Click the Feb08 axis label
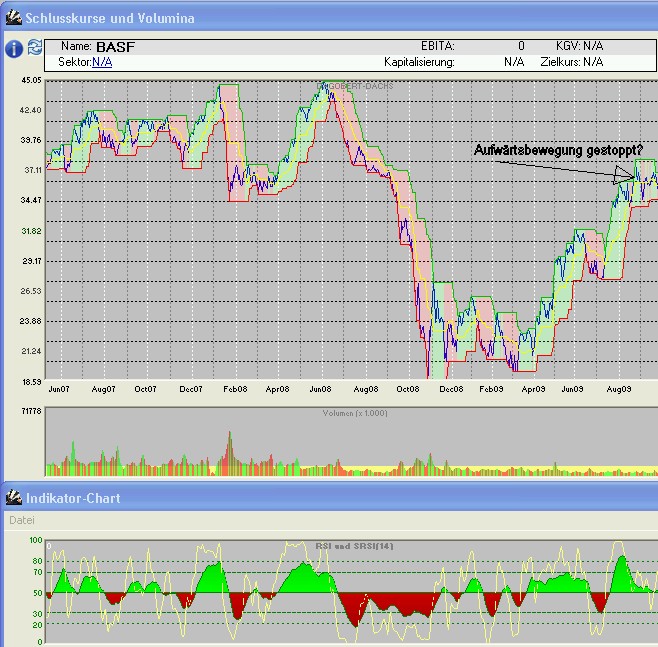The height and width of the screenshot is (647, 658). 235,389
